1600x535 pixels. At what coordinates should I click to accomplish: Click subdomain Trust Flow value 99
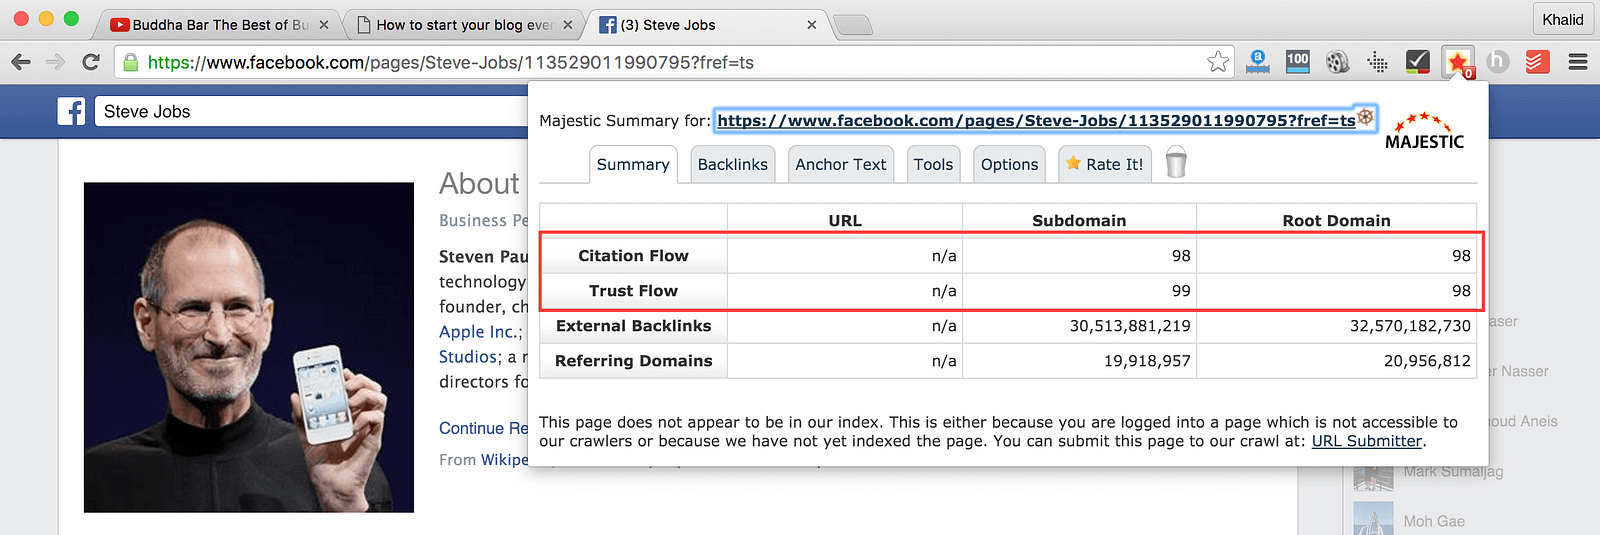click(x=1181, y=291)
